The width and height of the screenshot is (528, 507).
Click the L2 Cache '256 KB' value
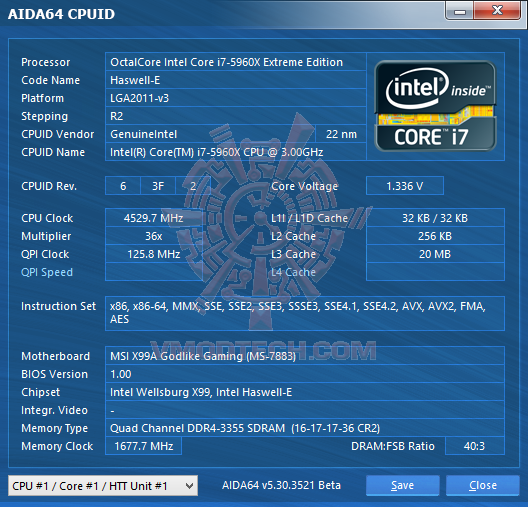pyautogui.click(x=435, y=236)
